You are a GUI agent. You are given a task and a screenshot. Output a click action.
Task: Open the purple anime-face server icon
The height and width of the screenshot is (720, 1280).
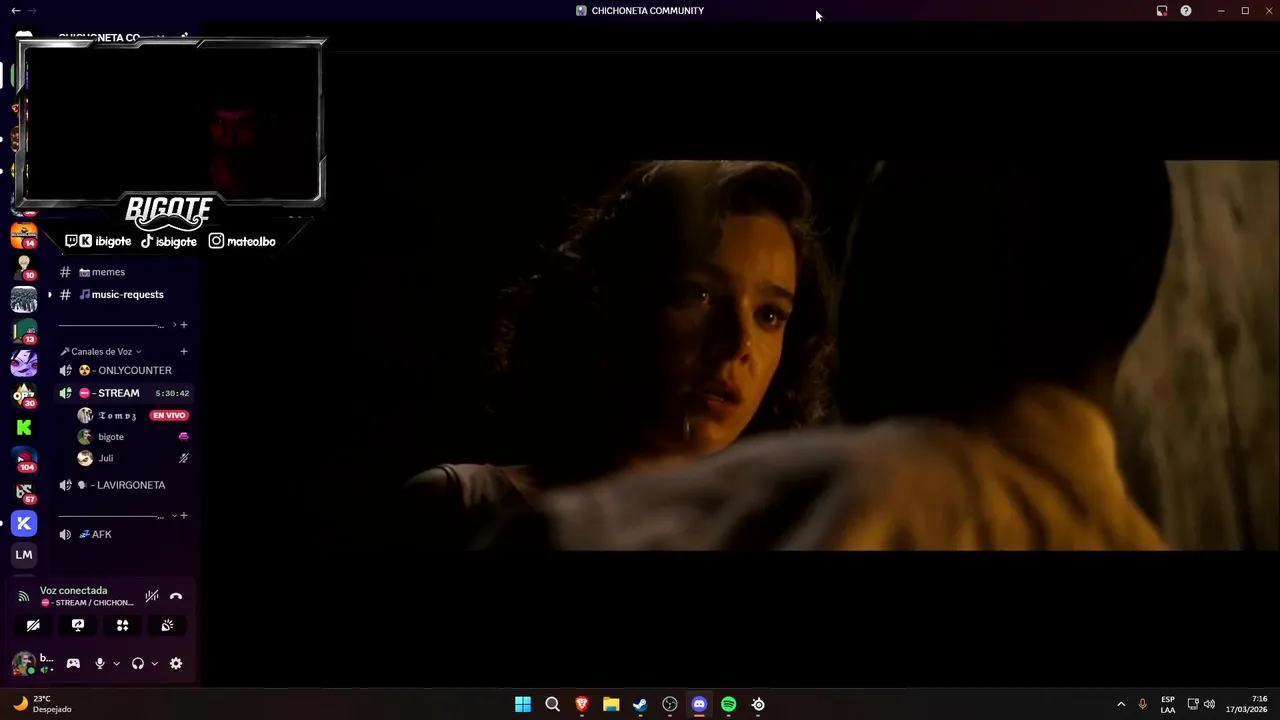click(24, 363)
